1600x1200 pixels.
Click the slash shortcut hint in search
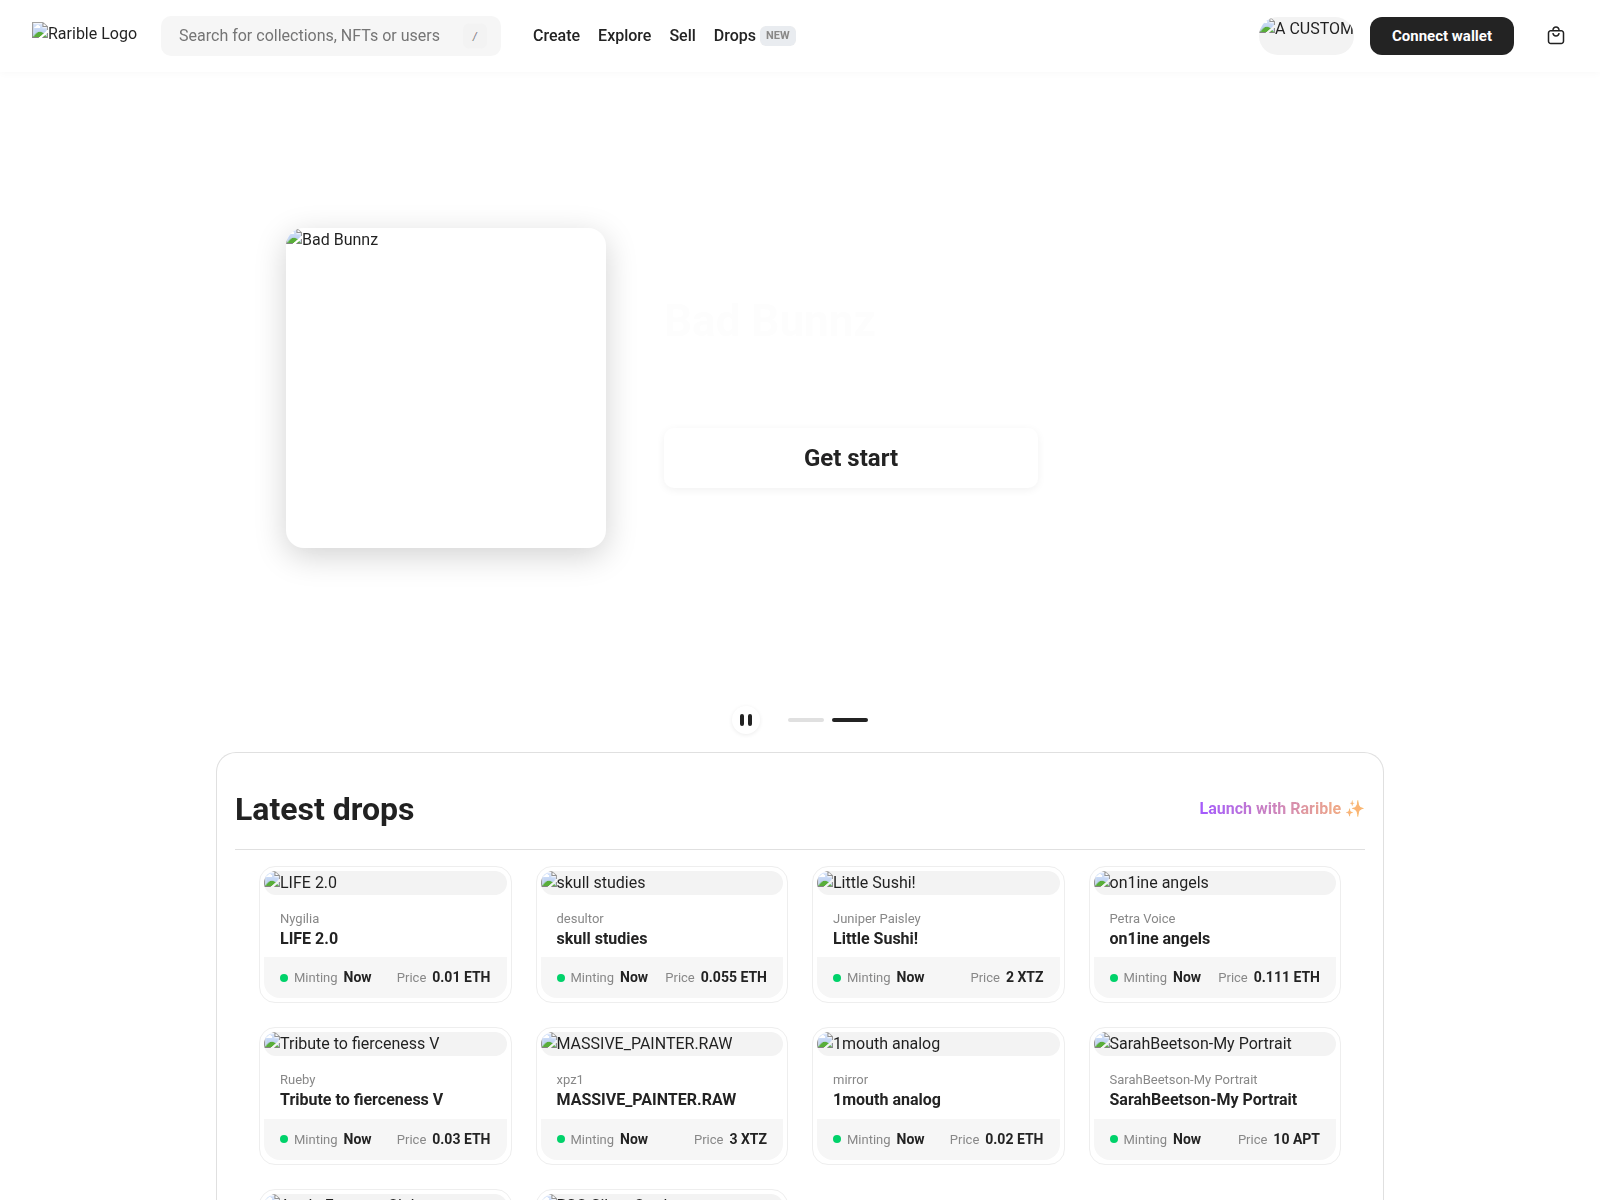(x=475, y=36)
